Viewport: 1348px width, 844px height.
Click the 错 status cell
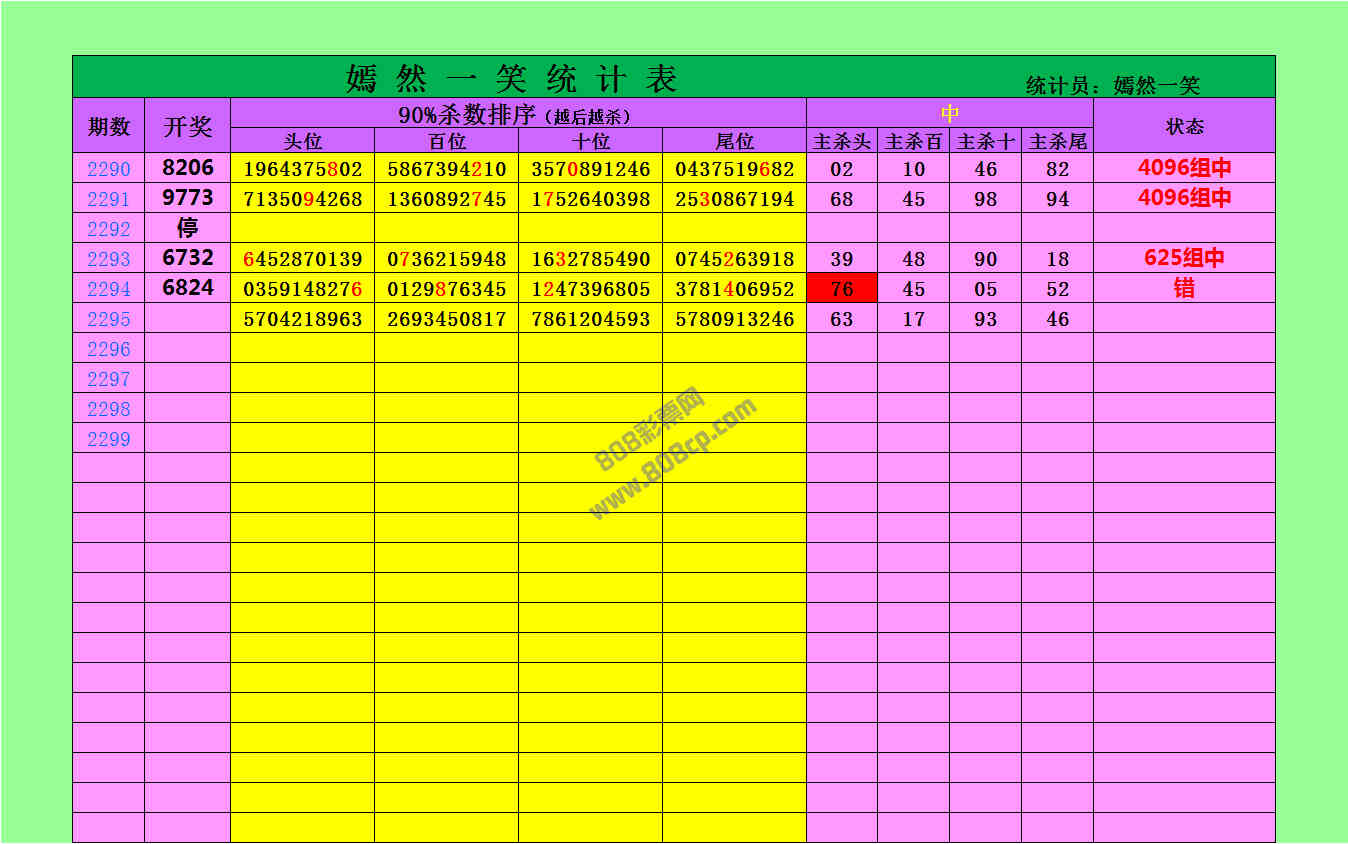(x=1184, y=289)
